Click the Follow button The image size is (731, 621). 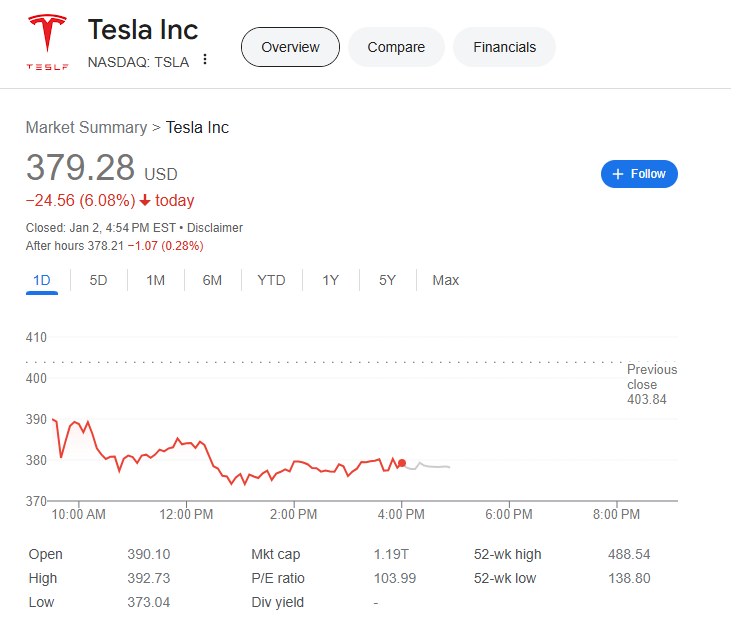click(x=639, y=174)
